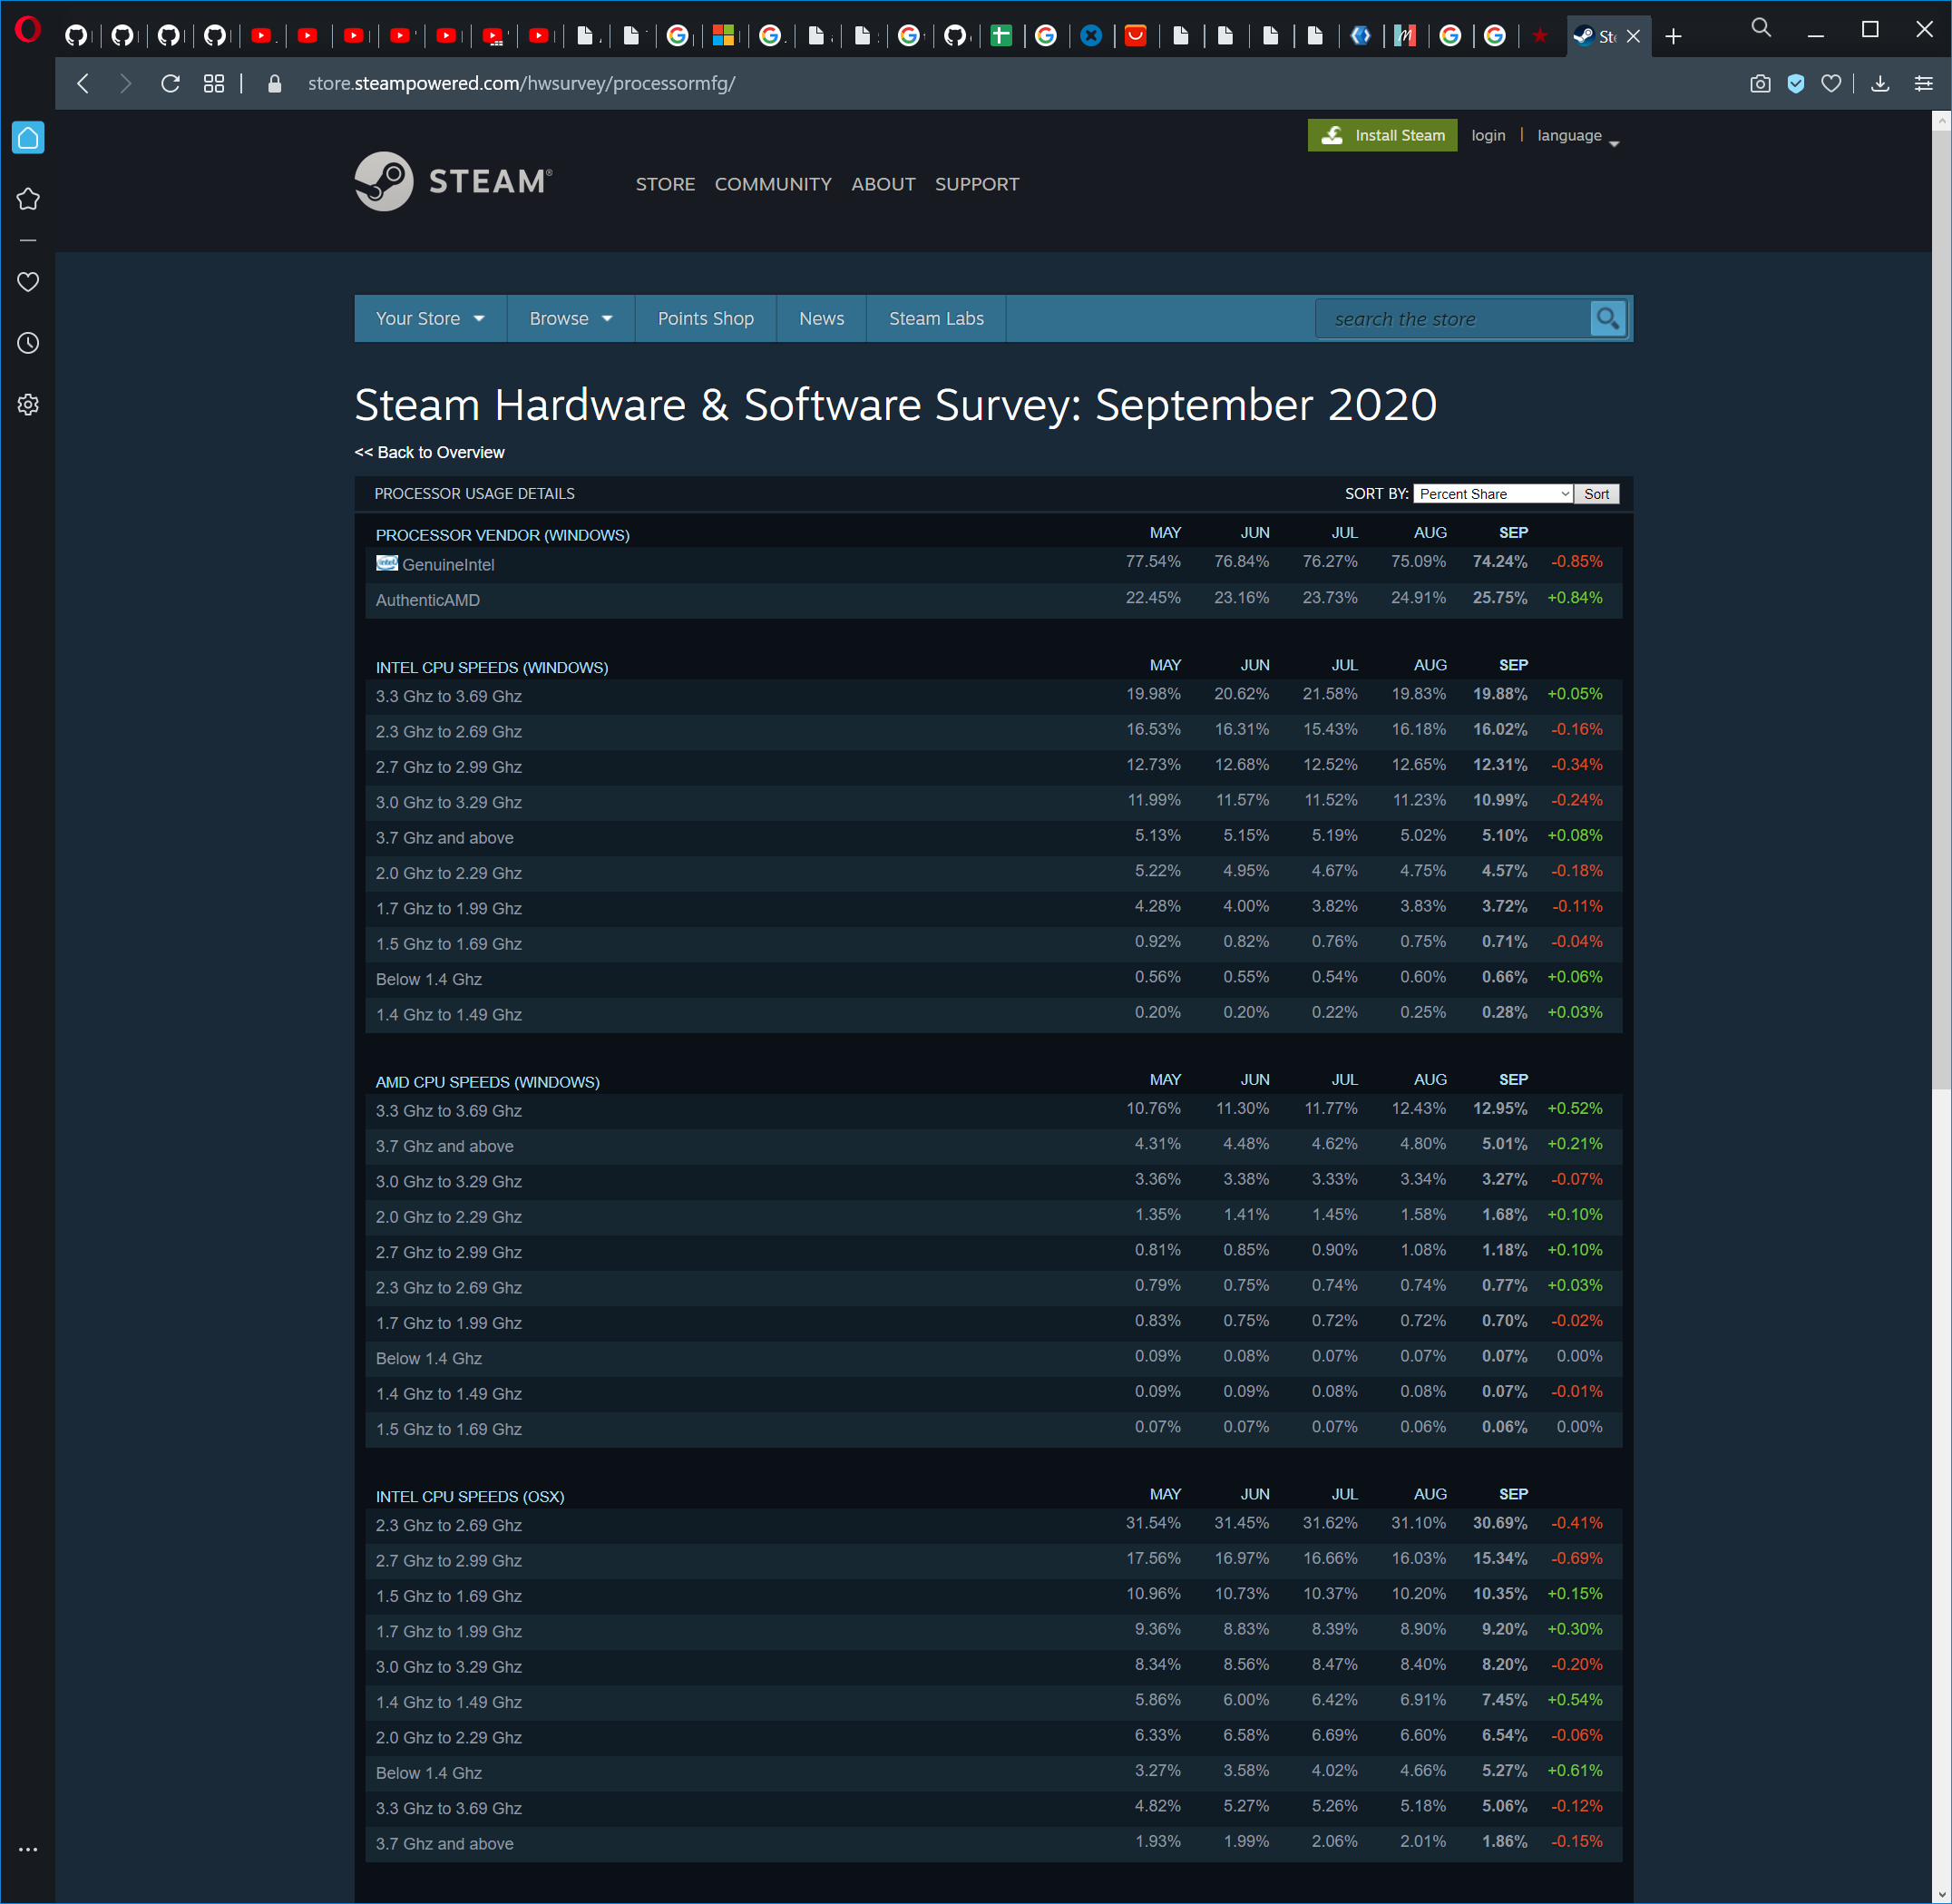Open the Percent Share sort dropdown
Viewport: 1952px width, 1904px height.
pos(1493,494)
